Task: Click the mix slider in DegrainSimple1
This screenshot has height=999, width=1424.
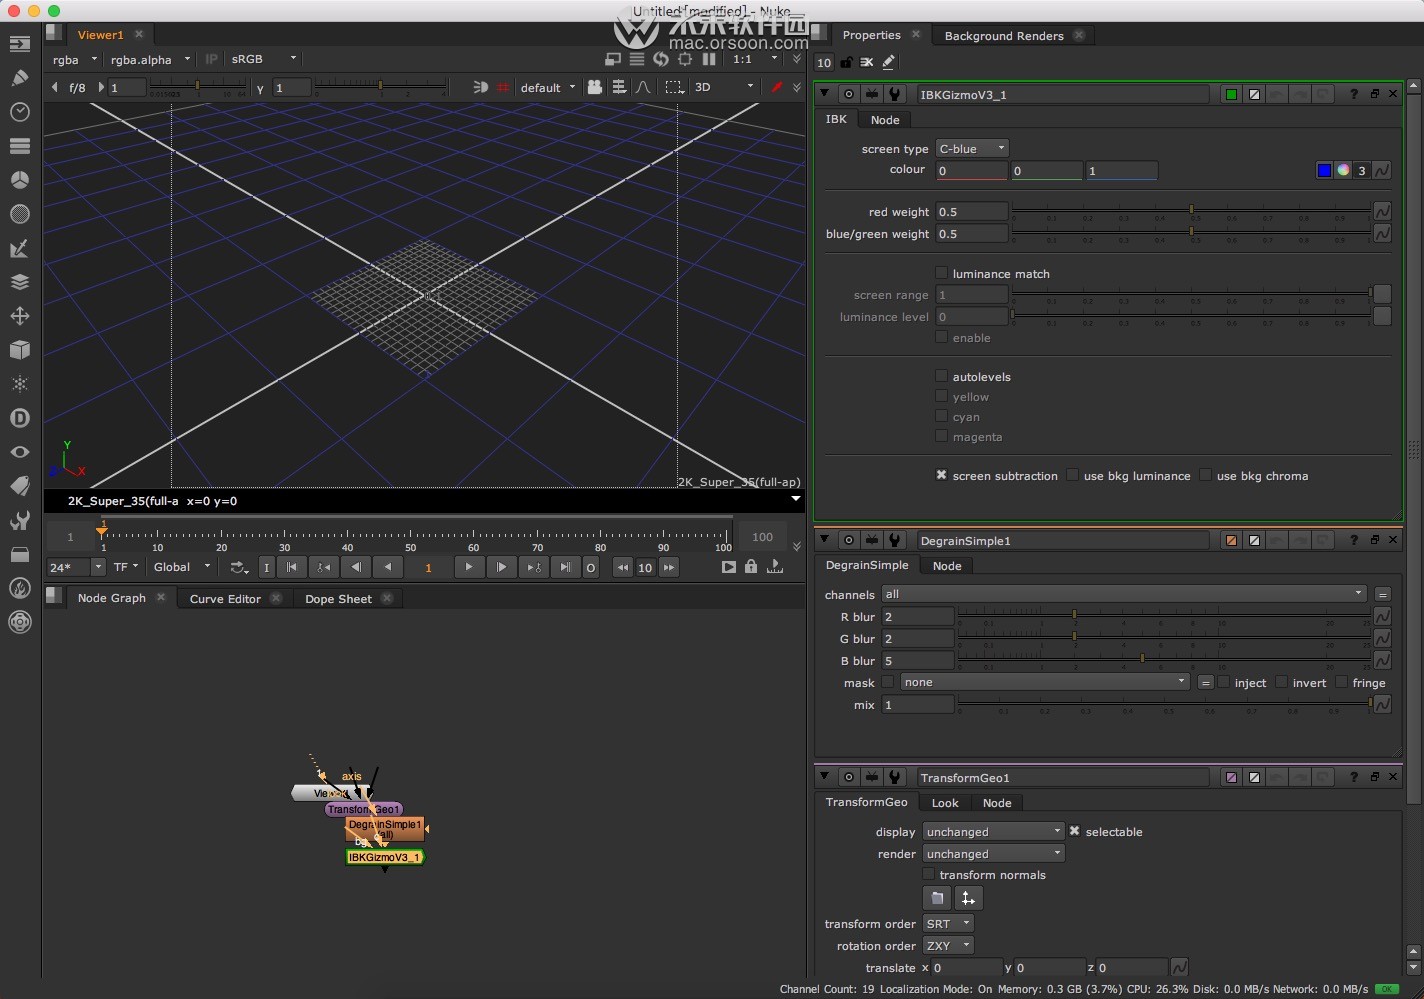Action: (x=1164, y=704)
